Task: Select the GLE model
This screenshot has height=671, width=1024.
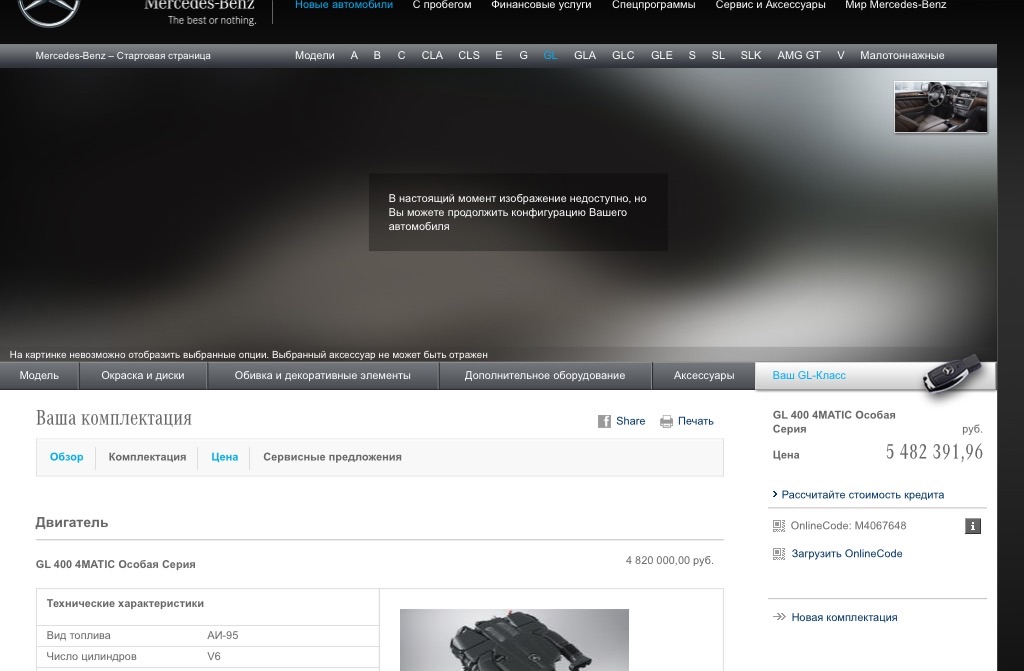Action: click(x=662, y=56)
